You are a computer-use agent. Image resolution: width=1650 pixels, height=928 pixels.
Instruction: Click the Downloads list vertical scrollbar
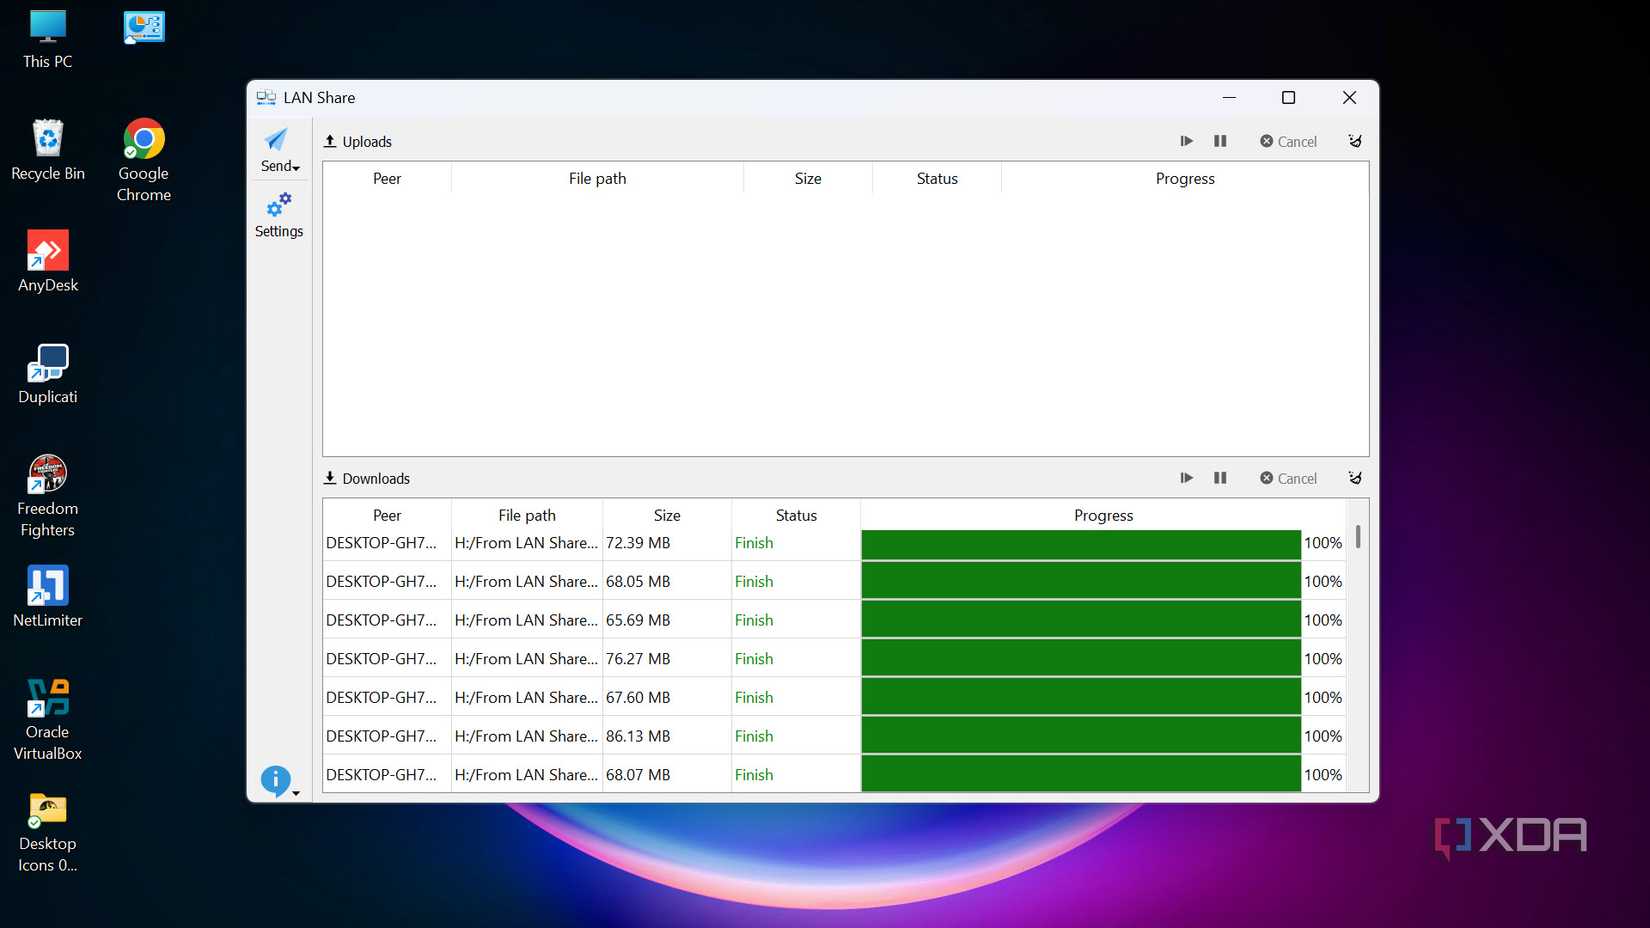coord(1357,537)
